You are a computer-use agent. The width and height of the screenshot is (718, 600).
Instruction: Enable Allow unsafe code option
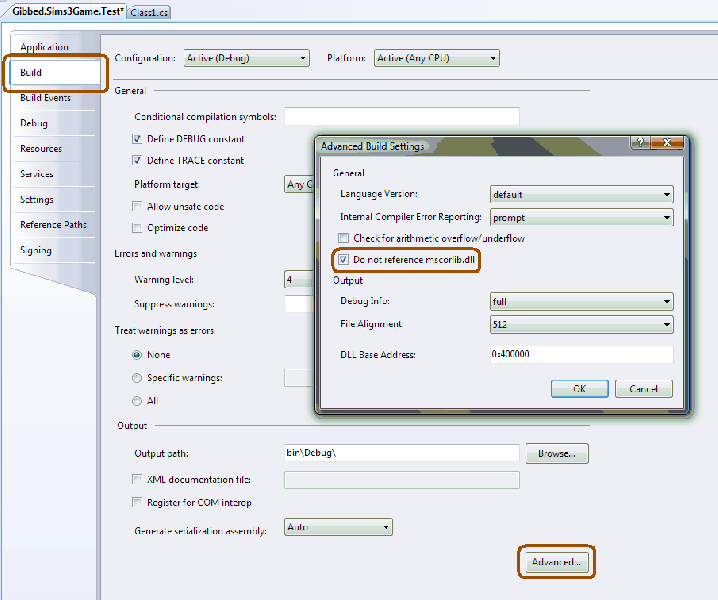point(138,206)
